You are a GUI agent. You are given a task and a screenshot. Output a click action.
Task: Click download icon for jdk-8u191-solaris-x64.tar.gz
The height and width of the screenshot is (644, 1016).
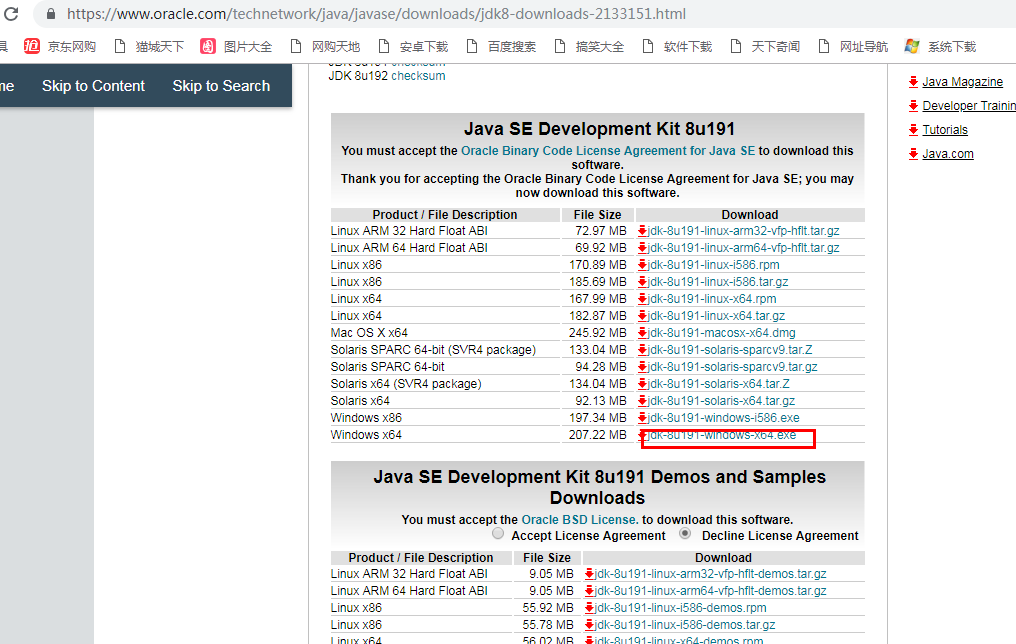[x=642, y=400]
